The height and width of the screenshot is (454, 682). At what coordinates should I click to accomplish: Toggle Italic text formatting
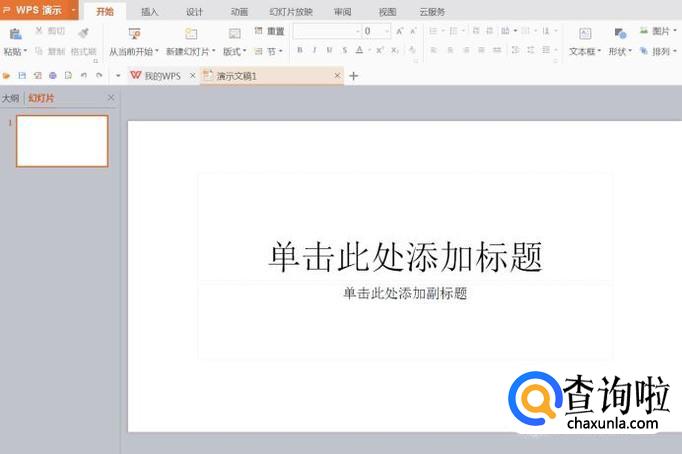tap(314, 50)
